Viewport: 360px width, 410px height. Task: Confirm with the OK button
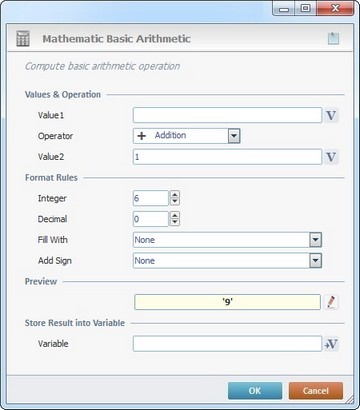[x=255, y=390]
